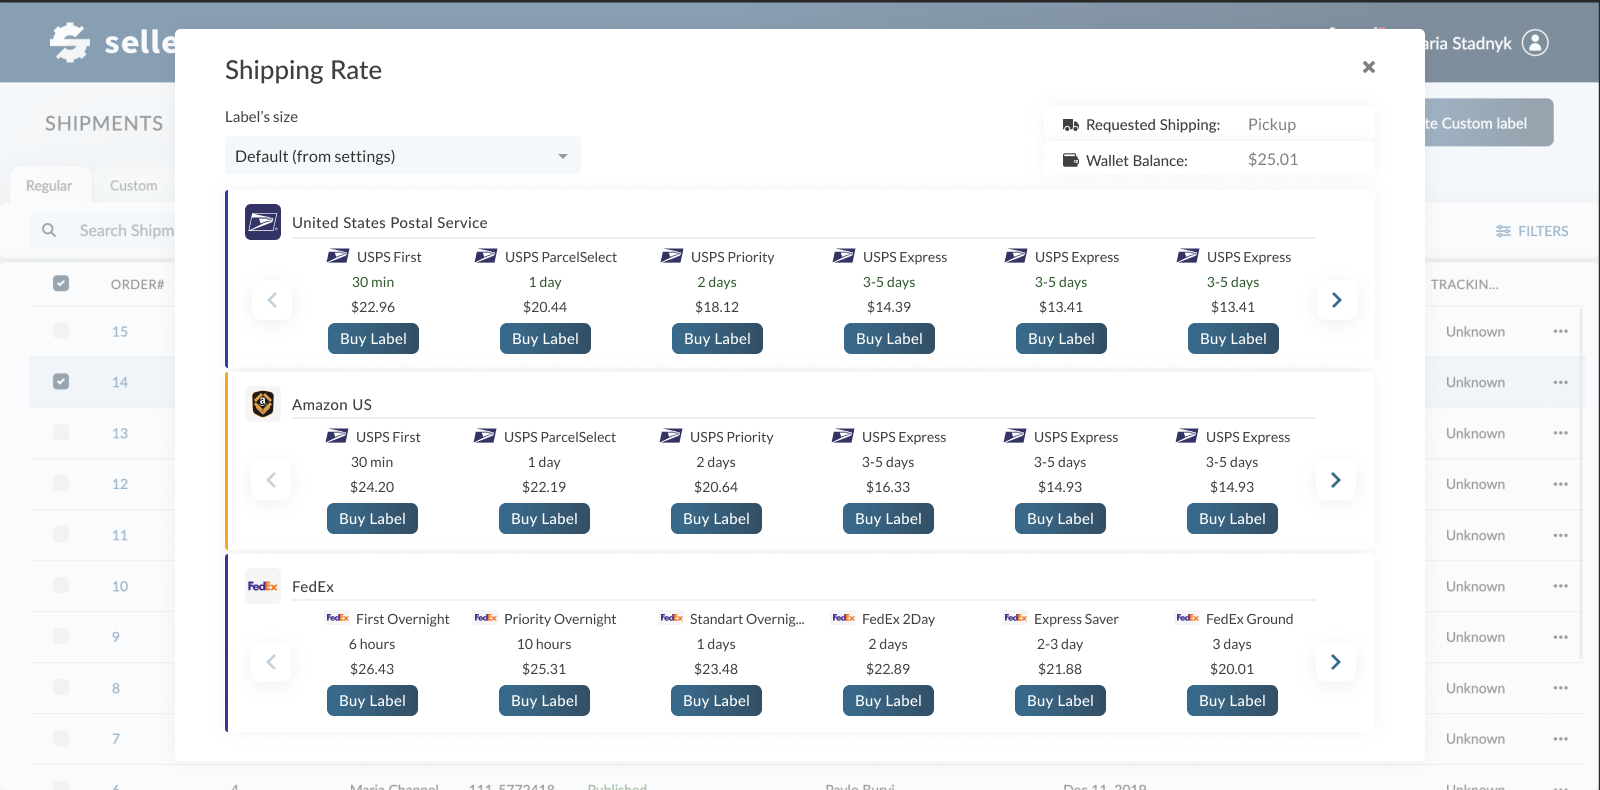Buy Label for FedEx First Overnight
1600x790 pixels.
click(x=372, y=701)
